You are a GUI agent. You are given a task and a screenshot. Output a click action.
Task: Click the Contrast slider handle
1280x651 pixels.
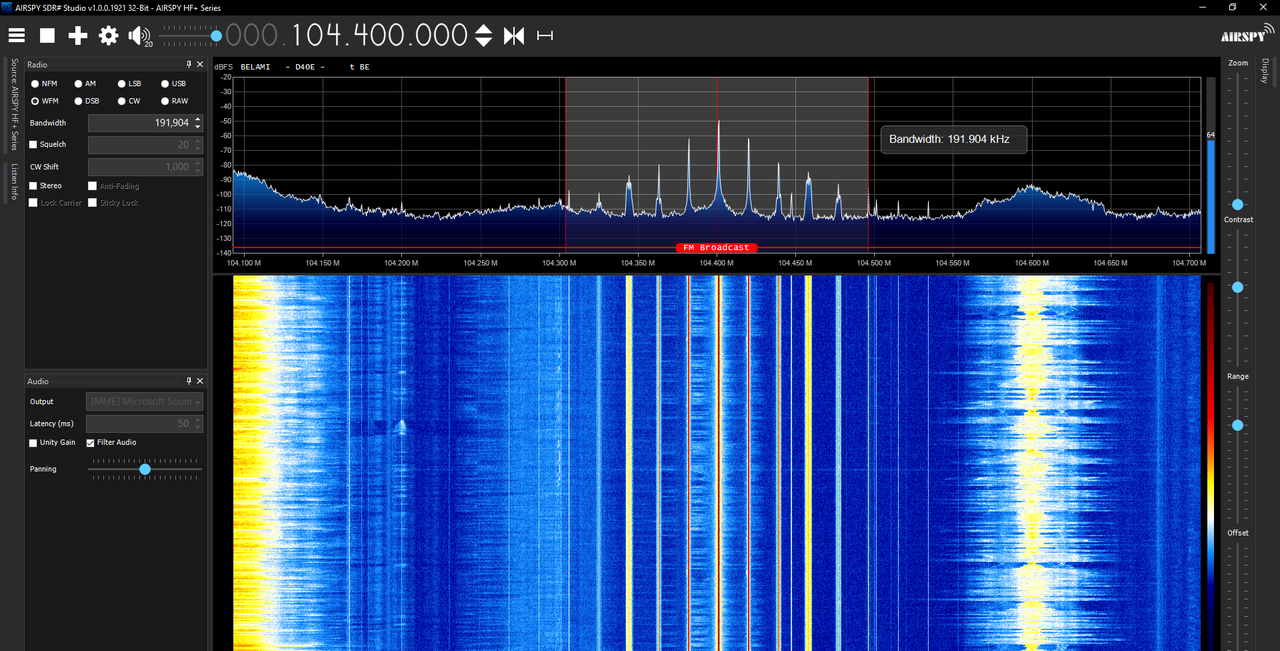[1238, 287]
